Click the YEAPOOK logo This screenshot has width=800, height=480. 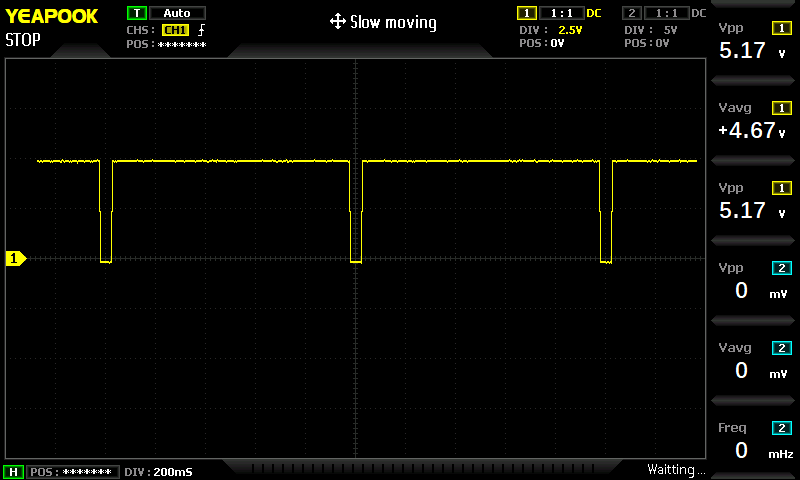tap(52, 16)
